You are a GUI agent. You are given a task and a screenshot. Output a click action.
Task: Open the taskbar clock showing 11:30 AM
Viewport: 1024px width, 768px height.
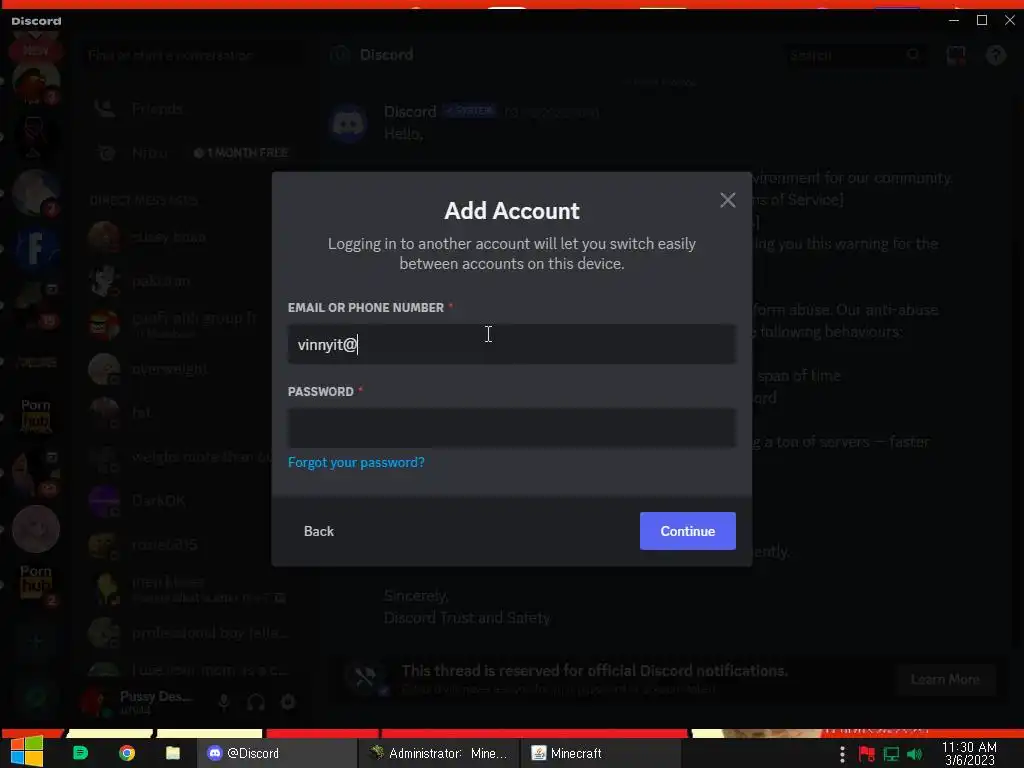click(969, 754)
